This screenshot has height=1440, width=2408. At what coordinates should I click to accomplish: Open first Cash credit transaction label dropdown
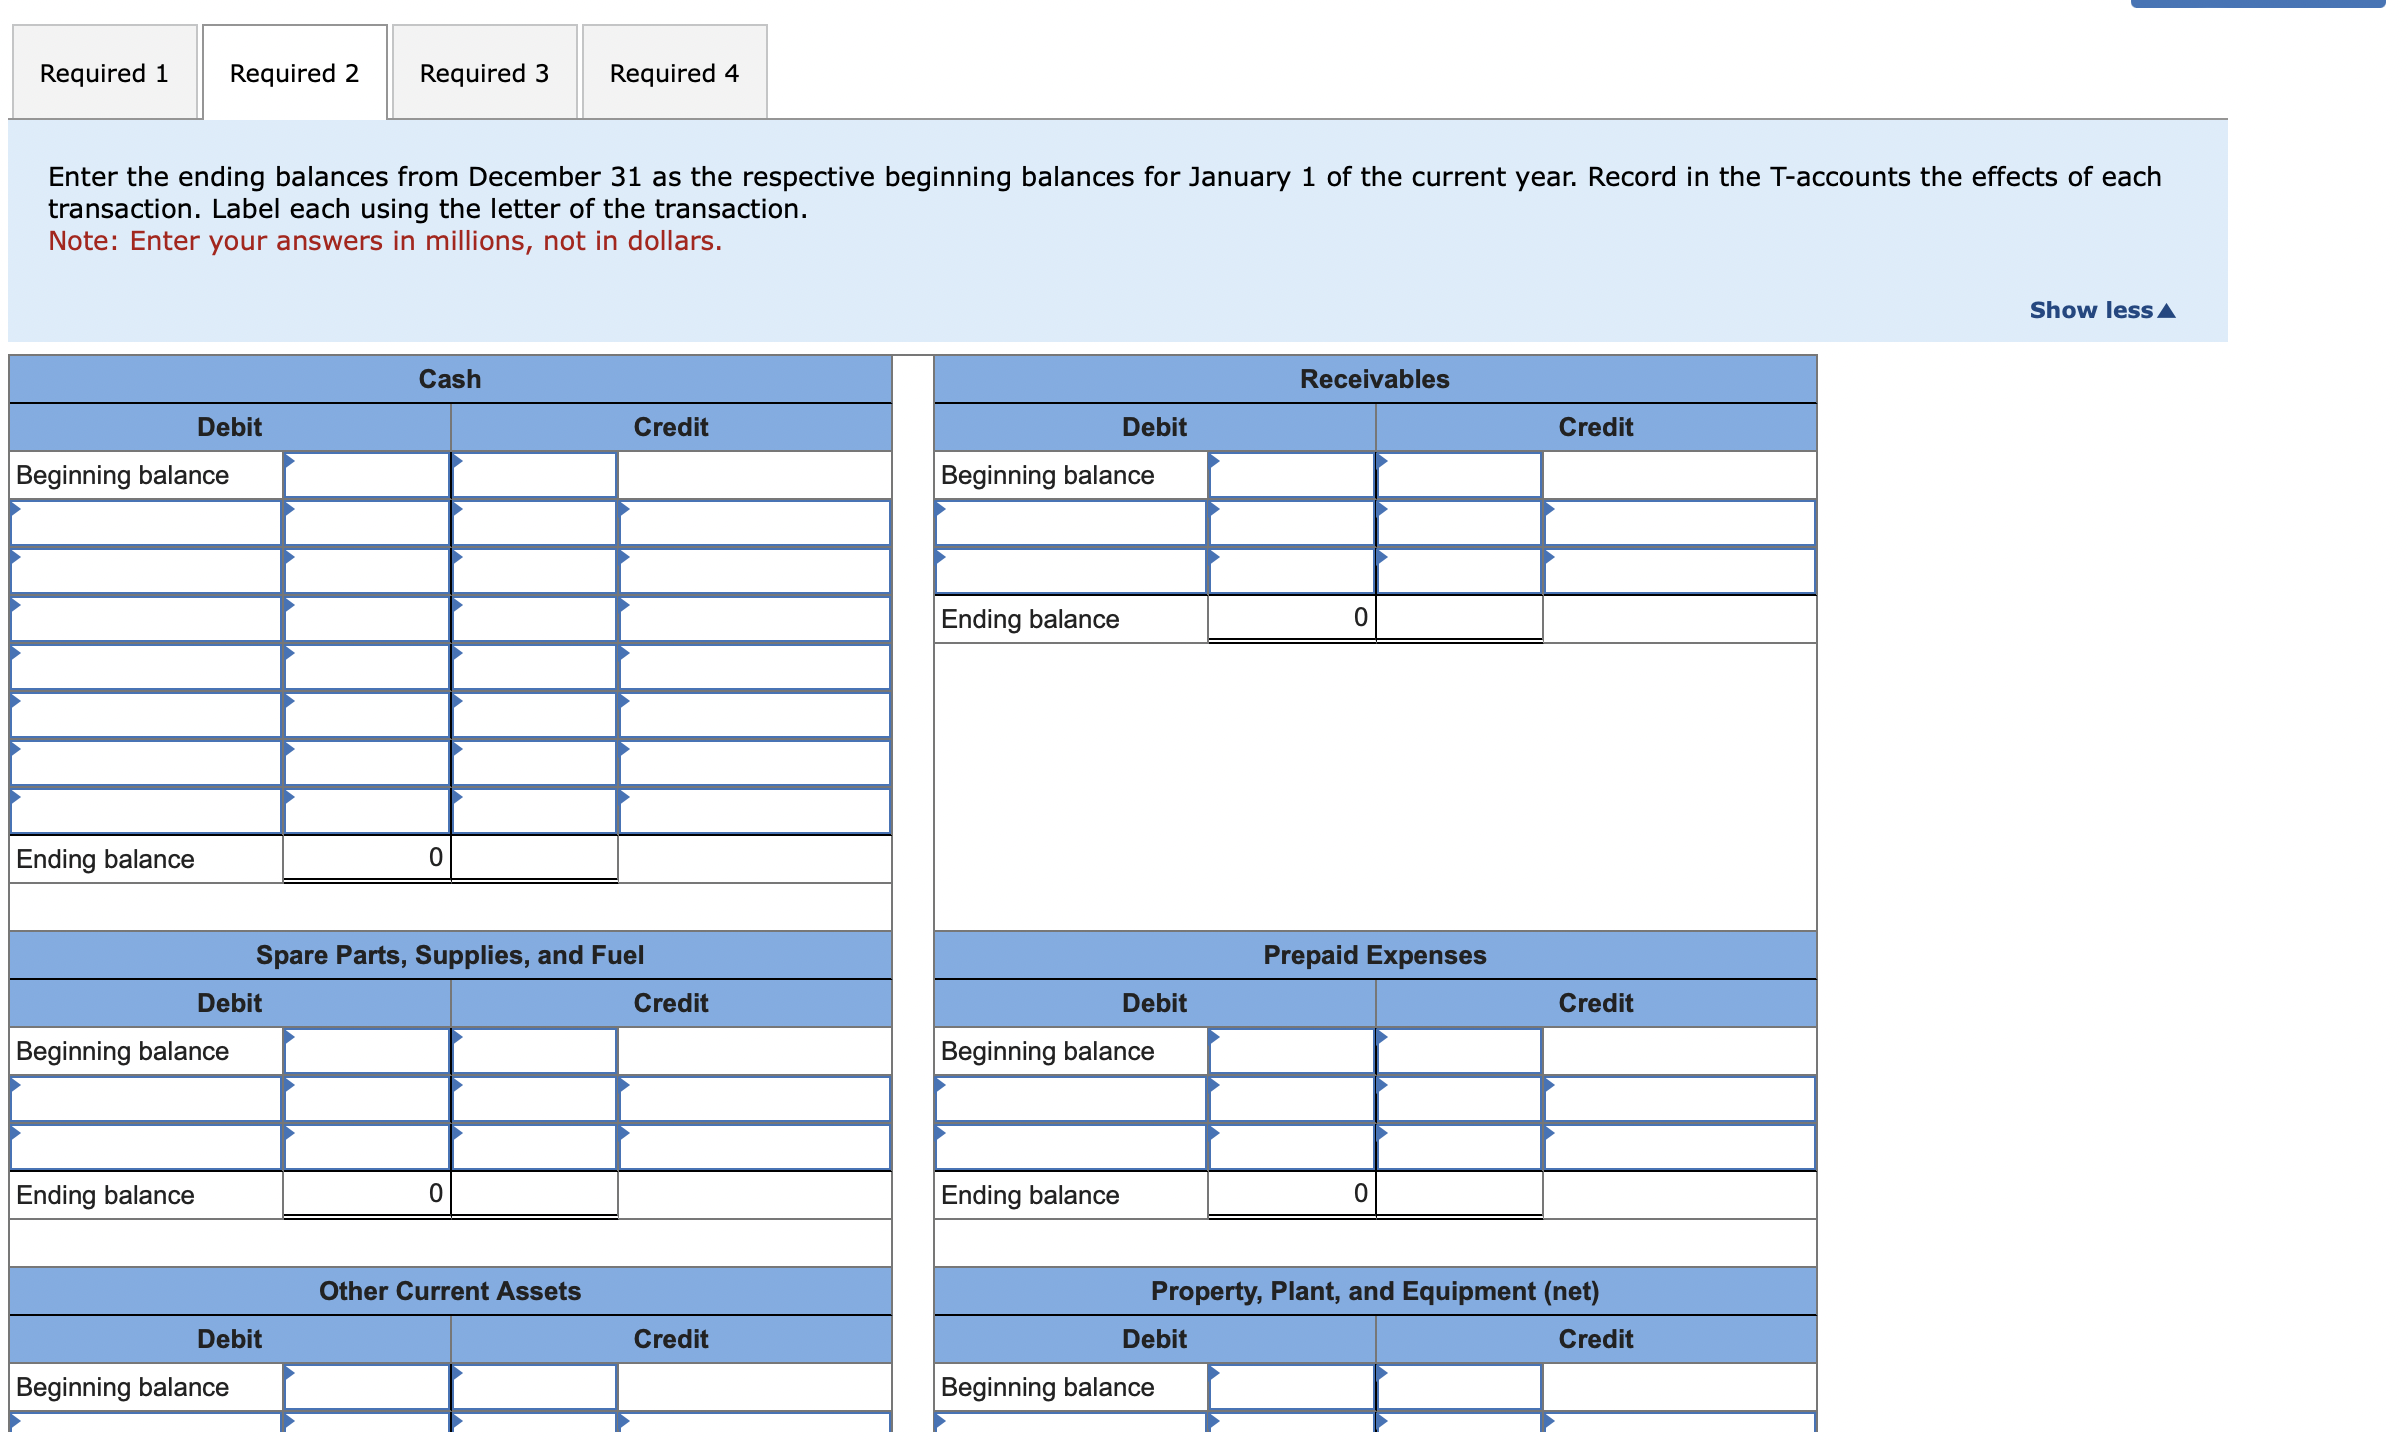754,523
